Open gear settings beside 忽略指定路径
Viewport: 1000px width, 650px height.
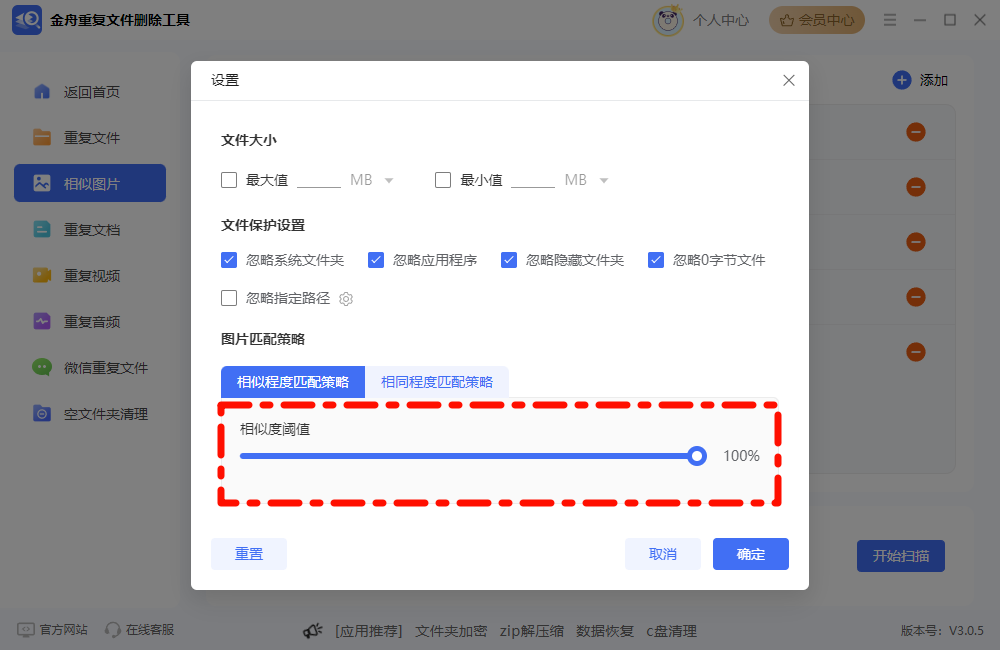coord(346,299)
